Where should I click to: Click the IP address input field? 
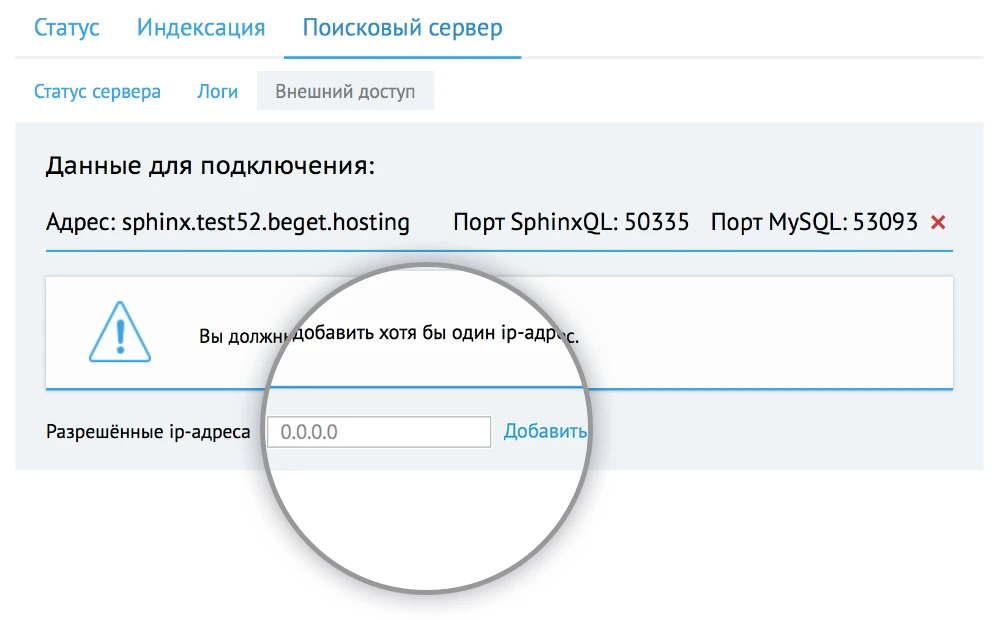tap(378, 431)
